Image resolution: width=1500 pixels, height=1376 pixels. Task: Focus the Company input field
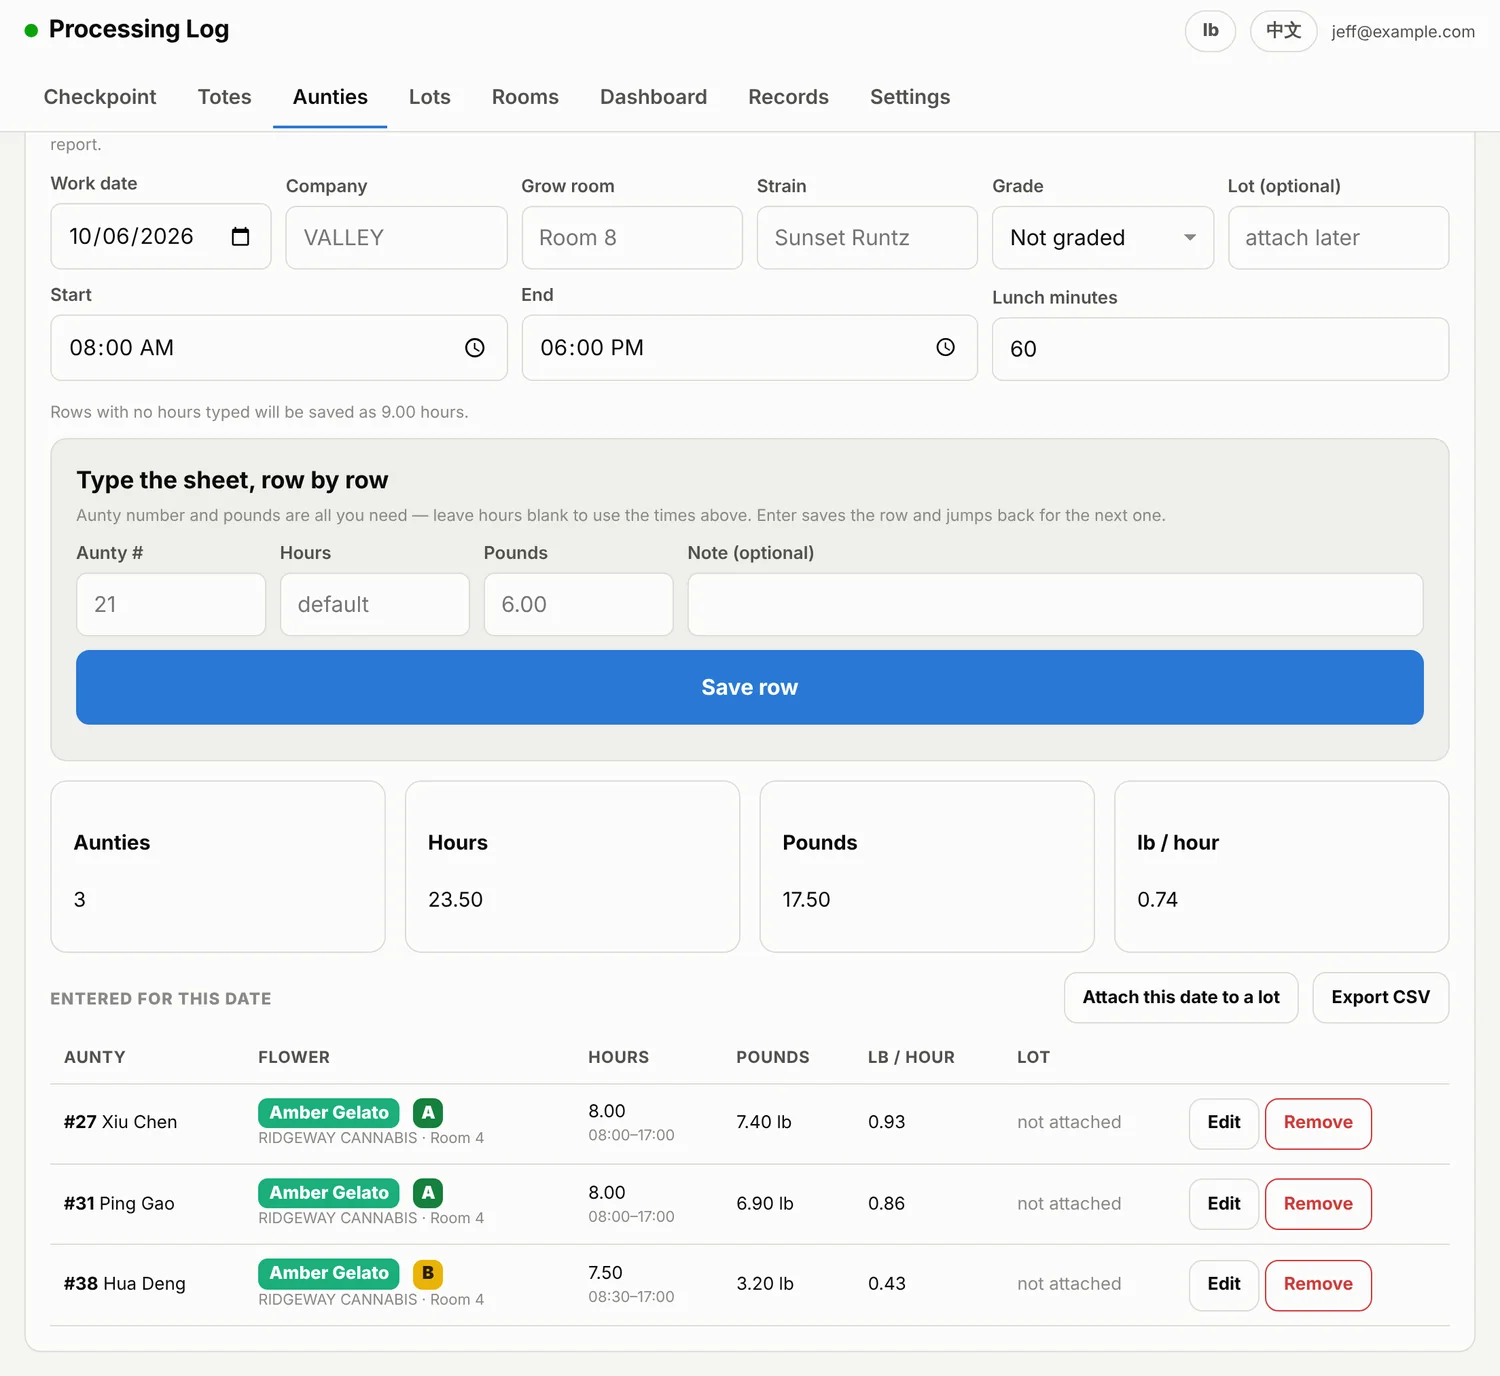[396, 238]
